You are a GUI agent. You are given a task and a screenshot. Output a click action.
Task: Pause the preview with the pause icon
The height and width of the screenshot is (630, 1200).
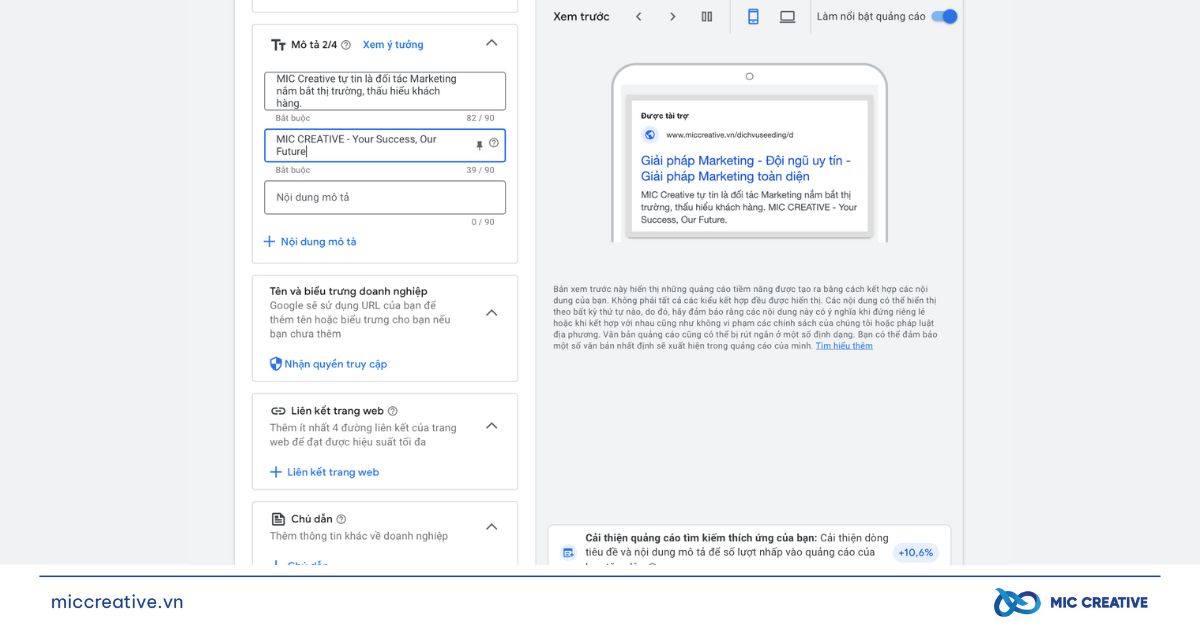point(707,17)
